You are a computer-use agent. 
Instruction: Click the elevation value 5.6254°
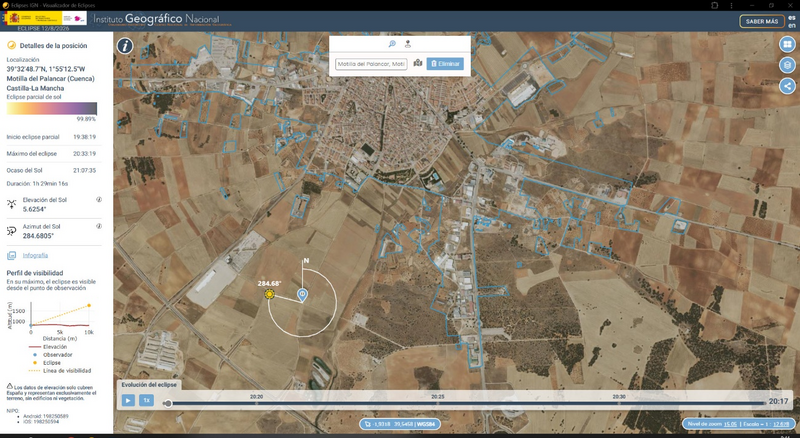tap(35, 209)
